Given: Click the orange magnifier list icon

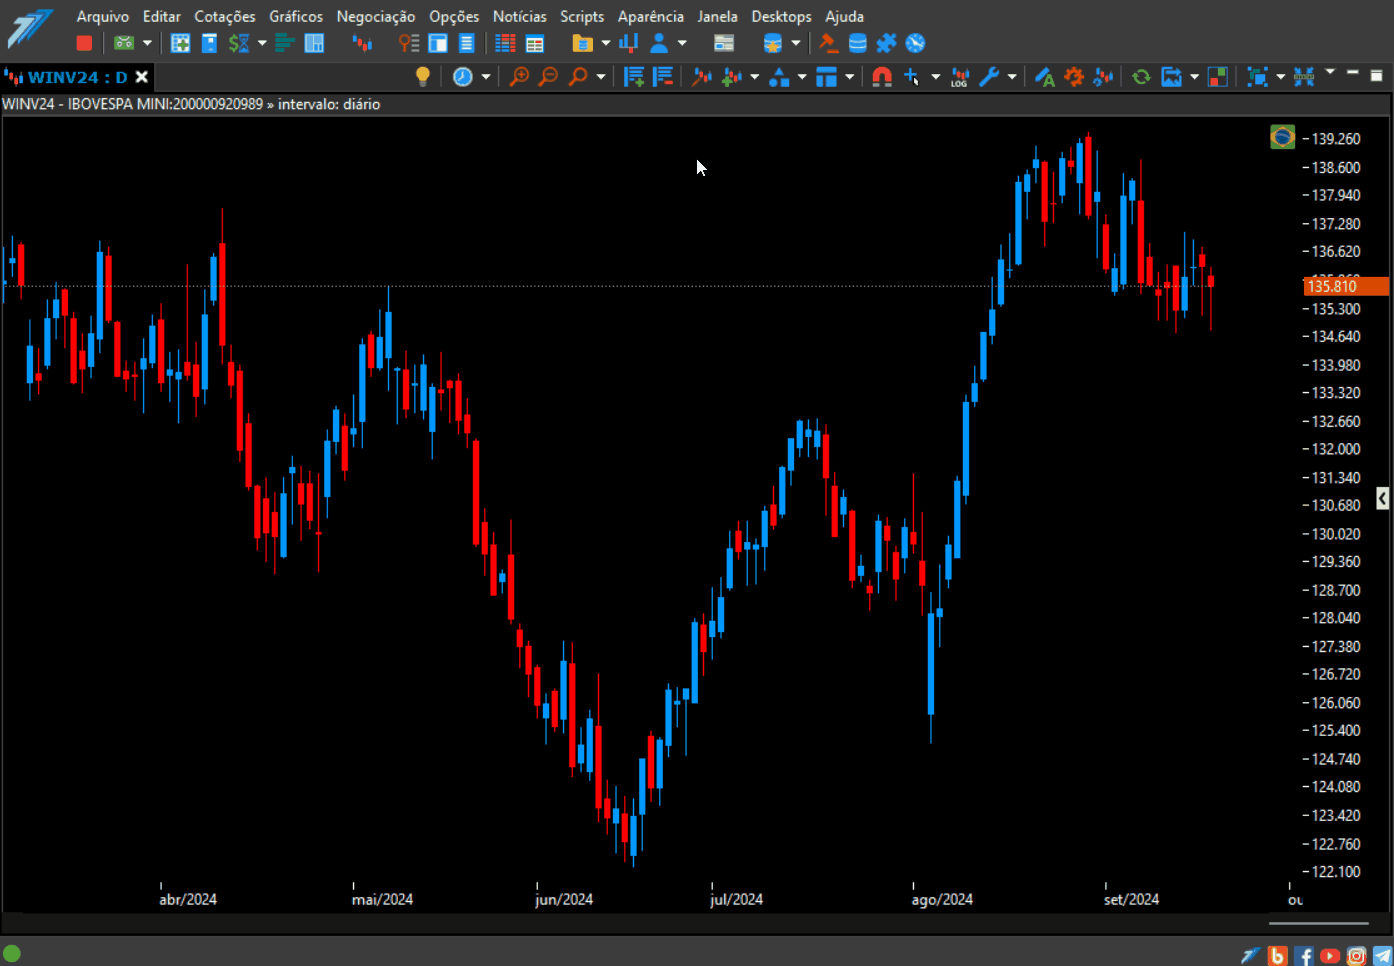Looking at the screenshot, I should 409,43.
